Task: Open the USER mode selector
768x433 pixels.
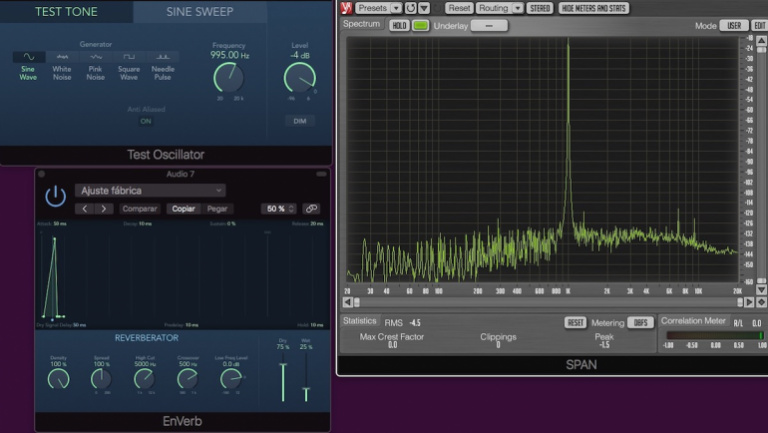Action: tap(734, 25)
